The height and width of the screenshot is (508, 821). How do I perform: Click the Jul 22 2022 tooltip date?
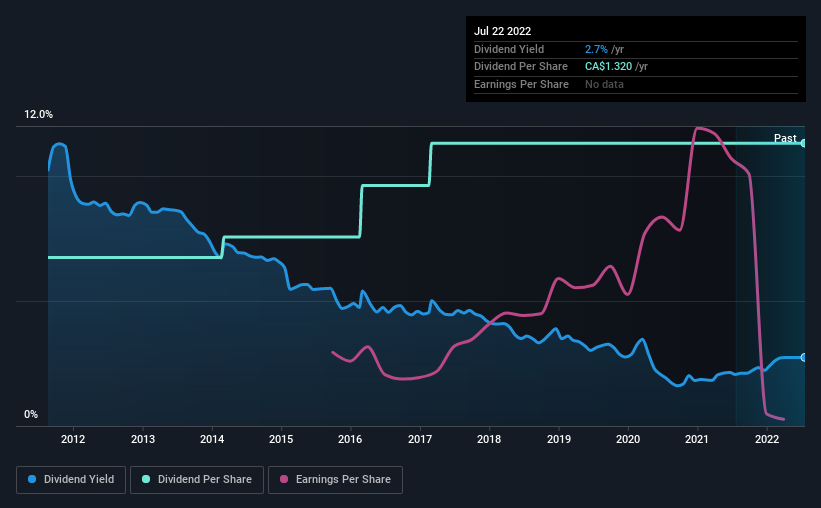(x=502, y=31)
